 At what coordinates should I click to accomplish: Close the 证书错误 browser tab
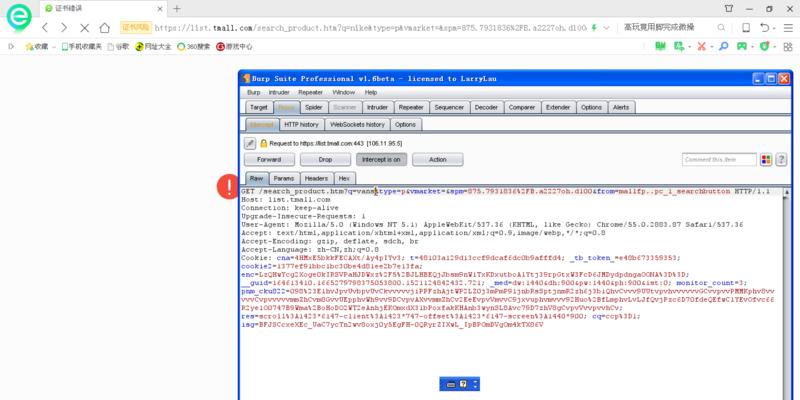point(160,9)
